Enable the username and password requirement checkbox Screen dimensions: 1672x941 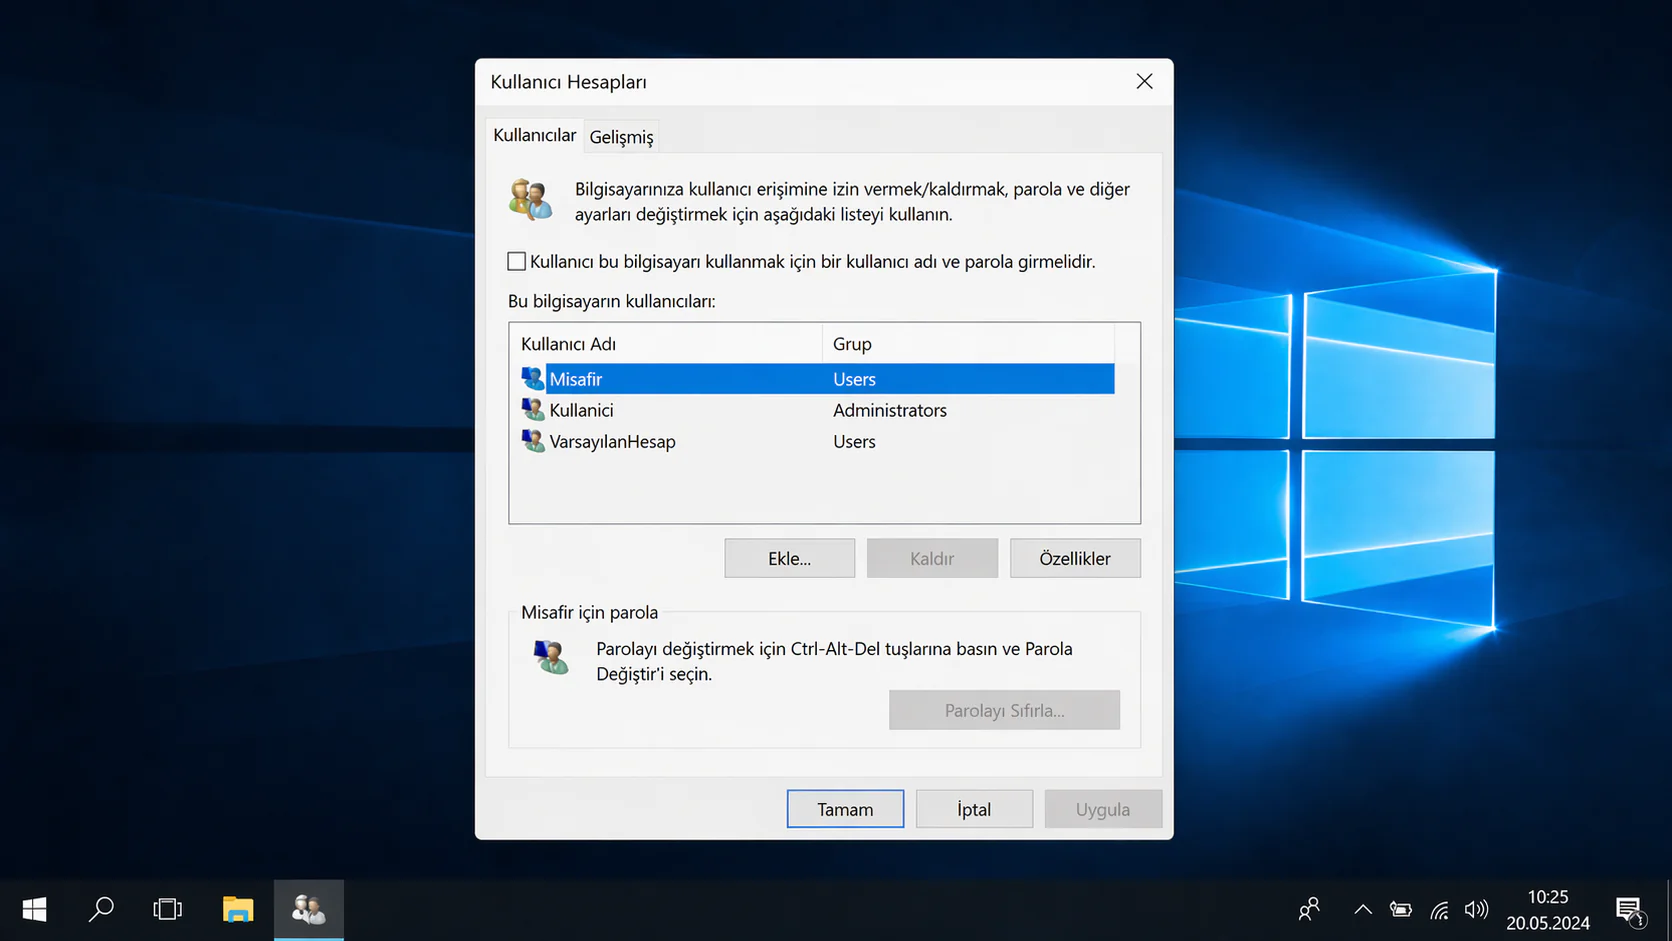coord(516,260)
